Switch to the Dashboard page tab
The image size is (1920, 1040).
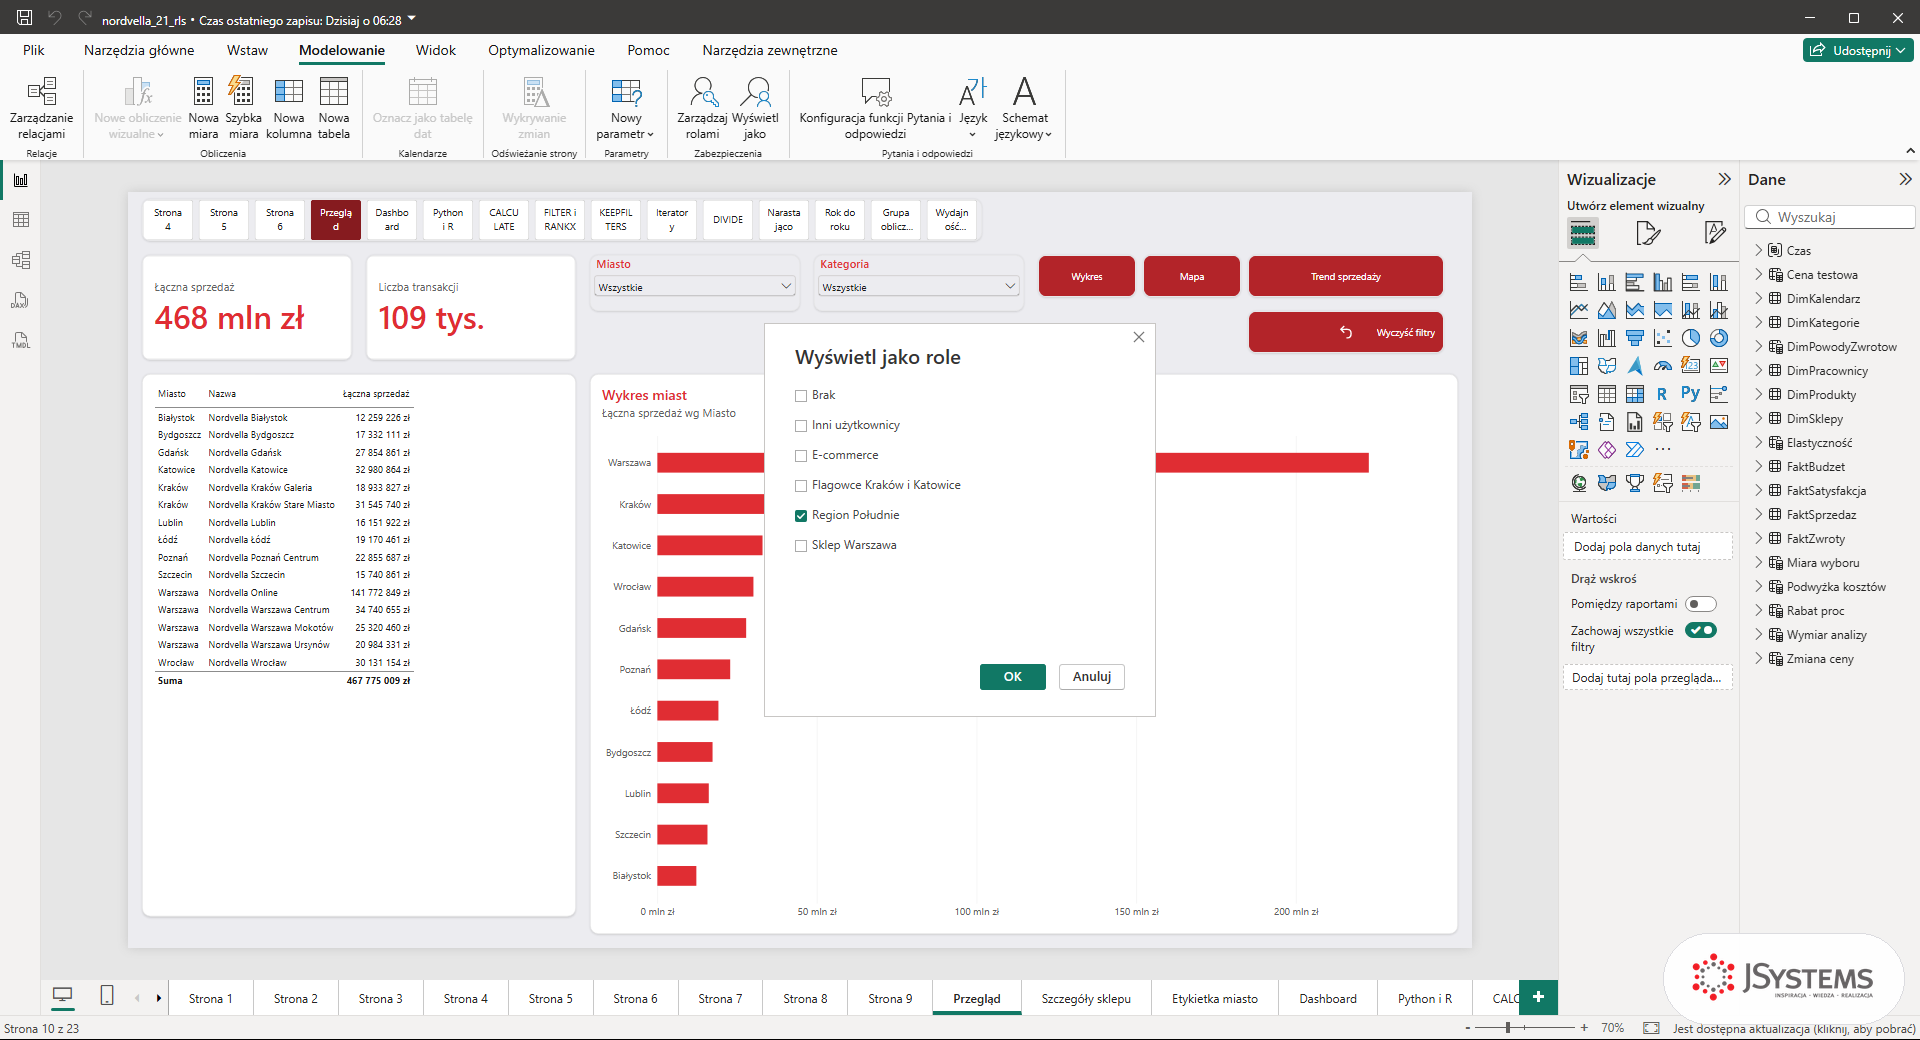click(1328, 998)
